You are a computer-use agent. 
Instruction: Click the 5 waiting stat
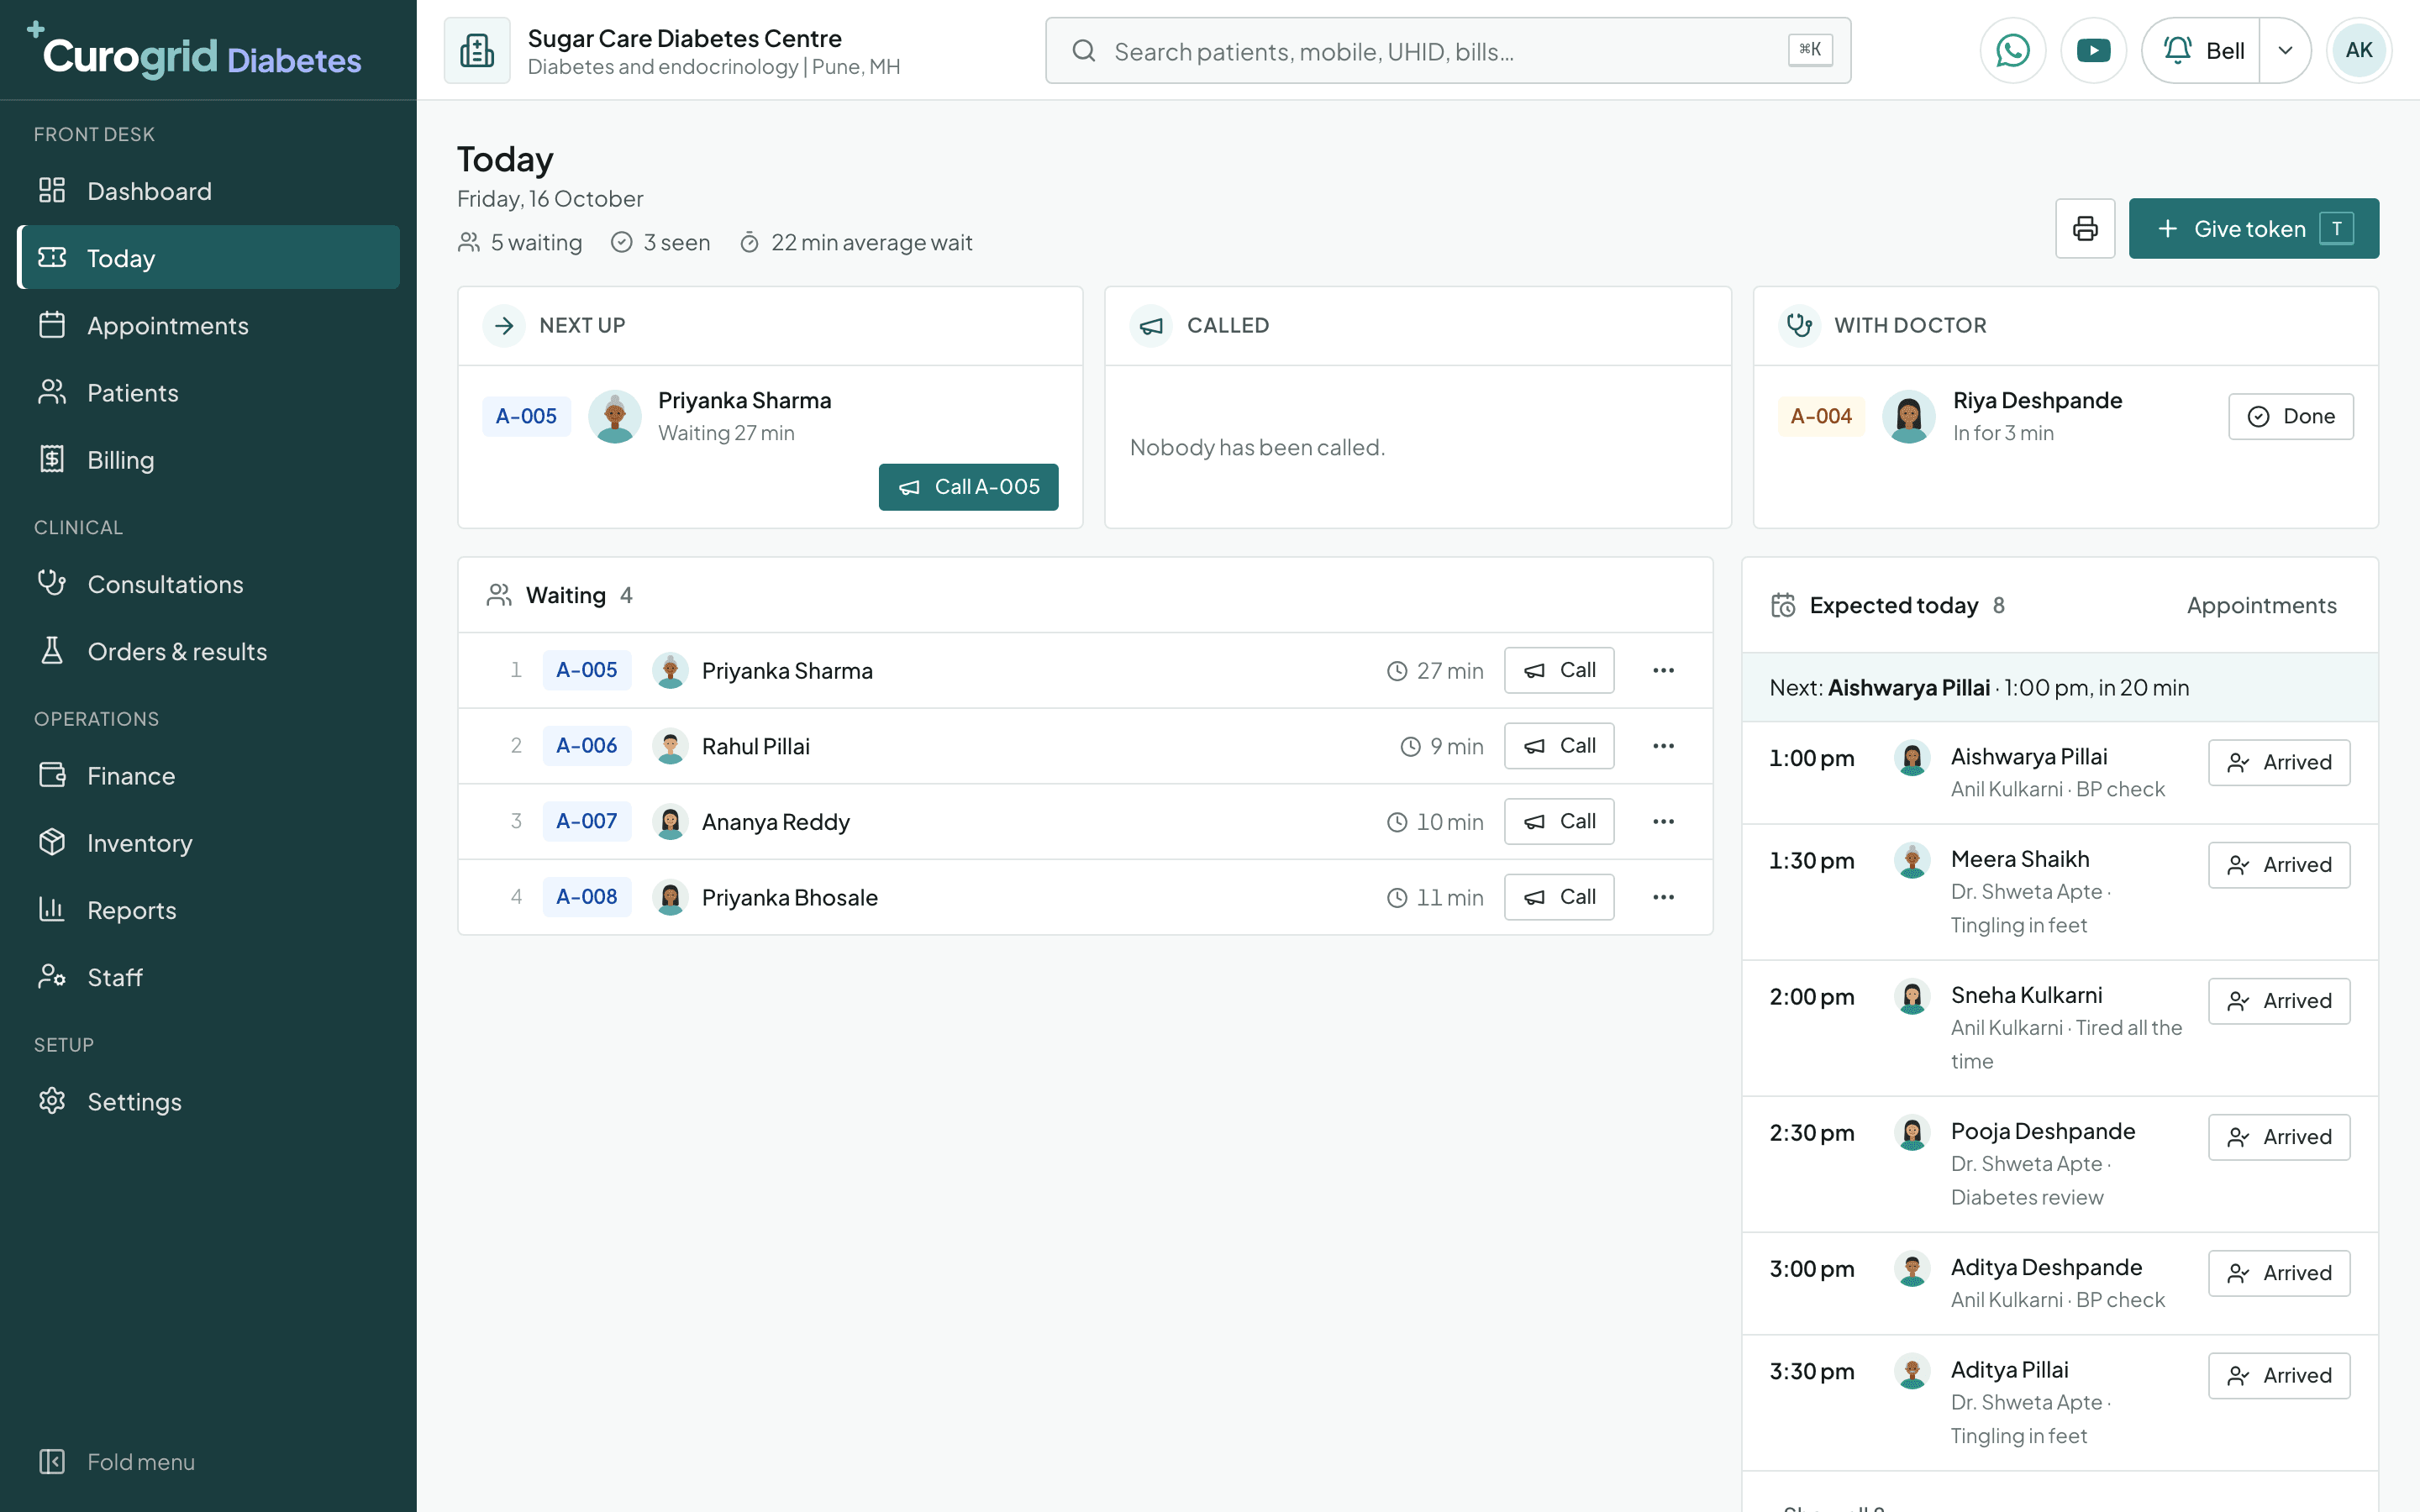[520, 242]
